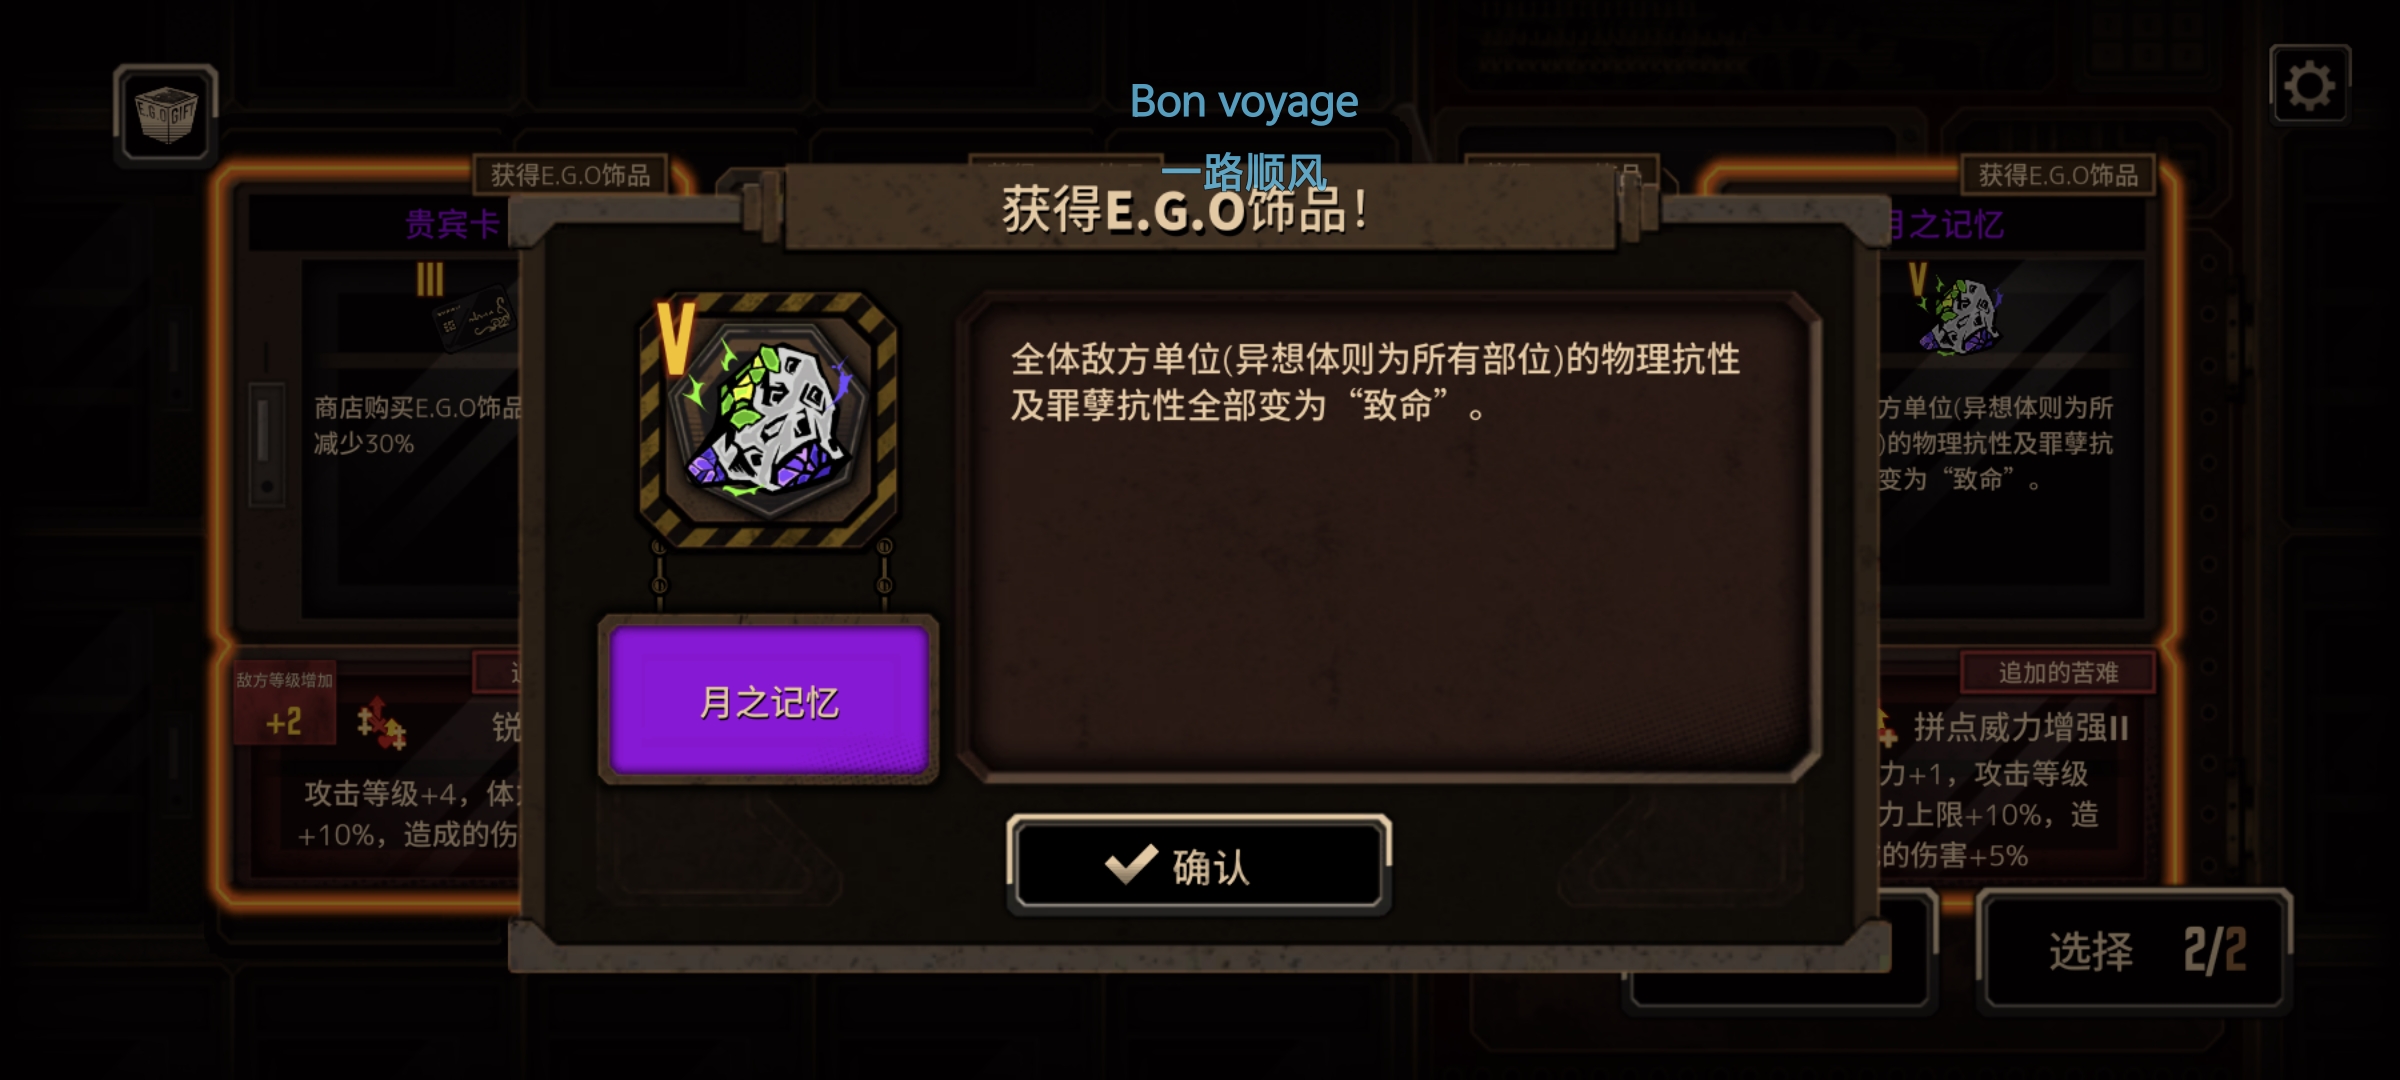The image size is (2400, 1080).
Task: Click the checkmark on the 确认 button
Action: tap(1131, 865)
